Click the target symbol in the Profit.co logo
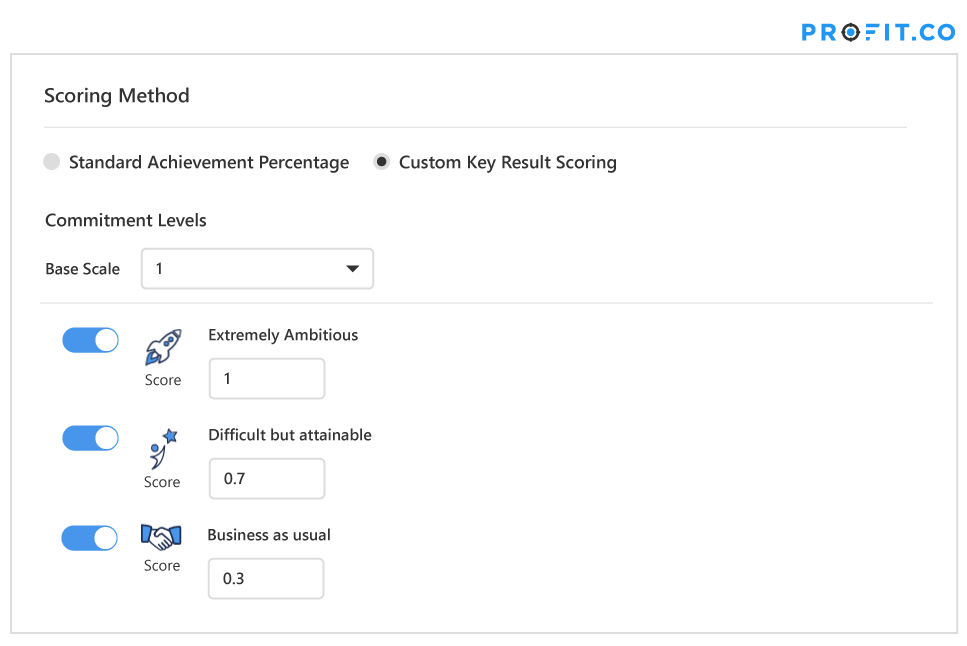Image resolution: width=967 pixels, height=646 pixels. pos(850,32)
